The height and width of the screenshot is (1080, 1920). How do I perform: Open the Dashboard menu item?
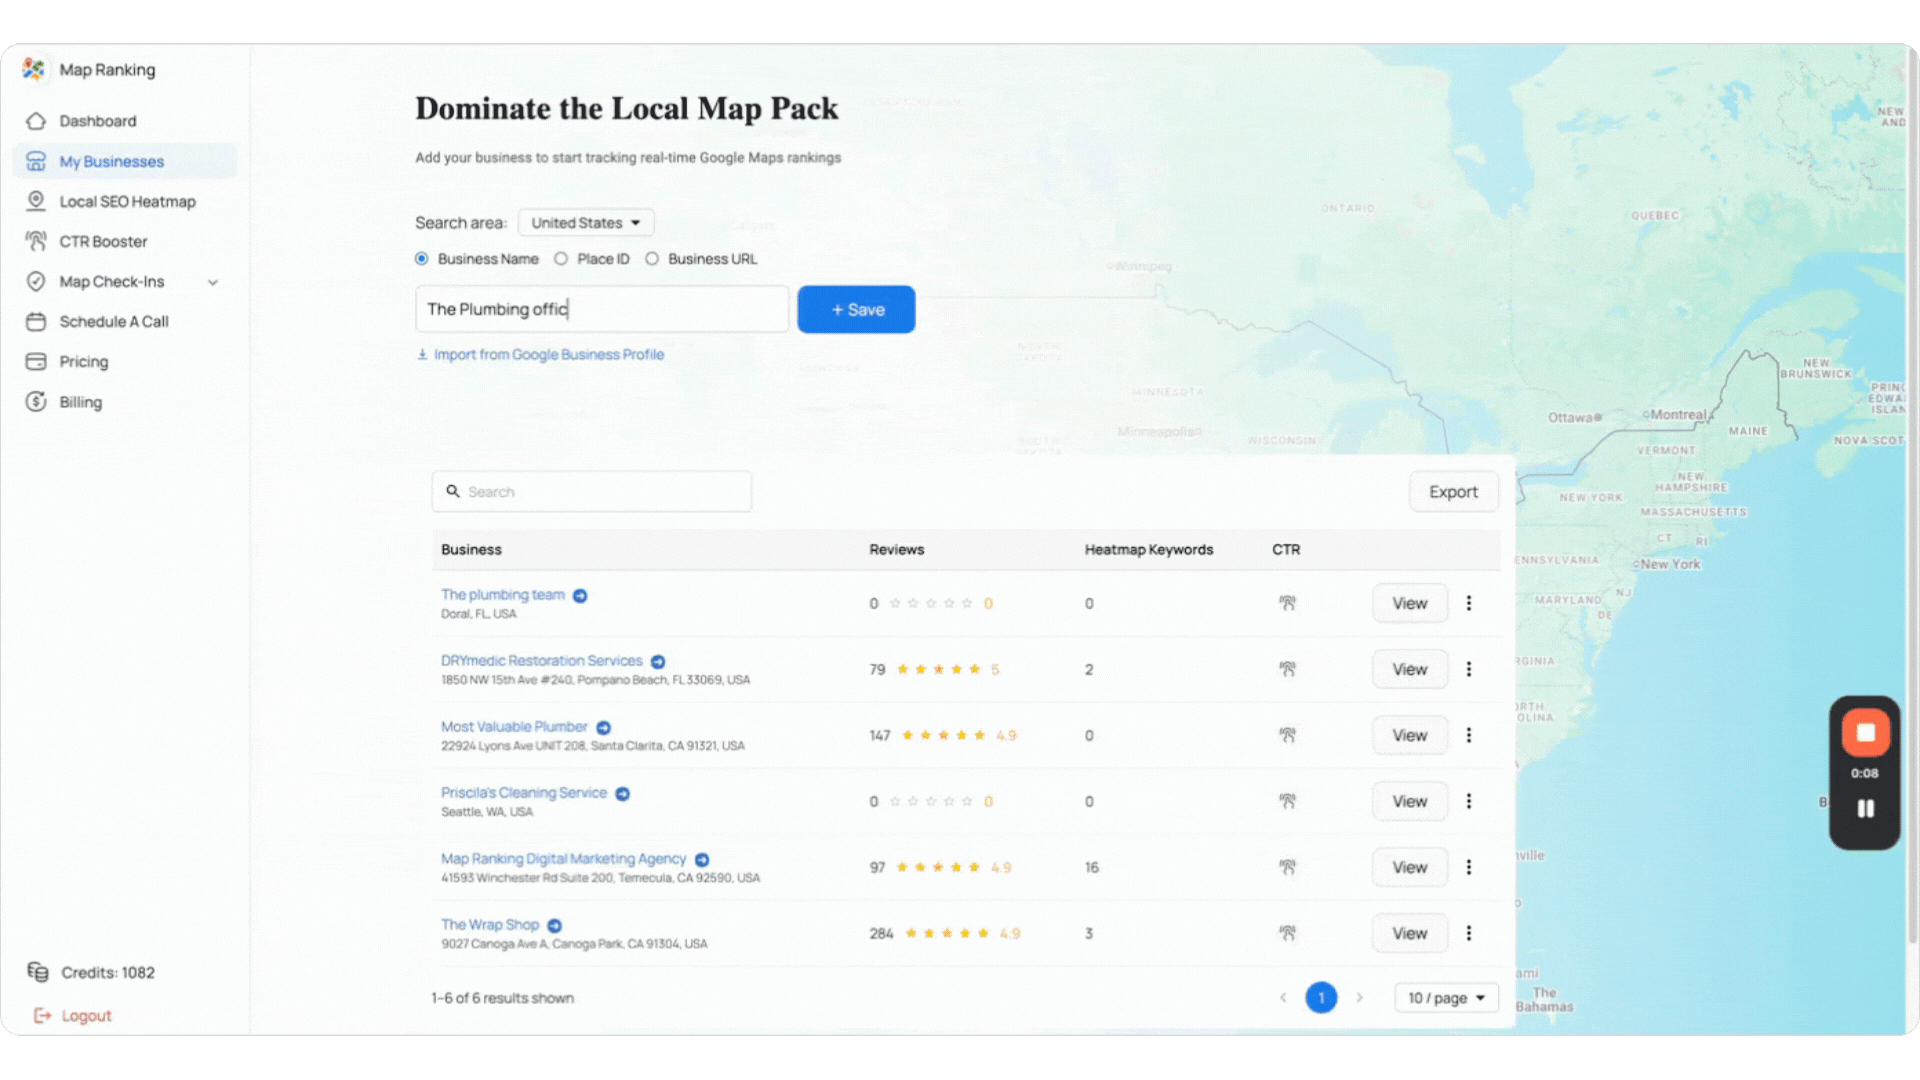click(97, 121)
